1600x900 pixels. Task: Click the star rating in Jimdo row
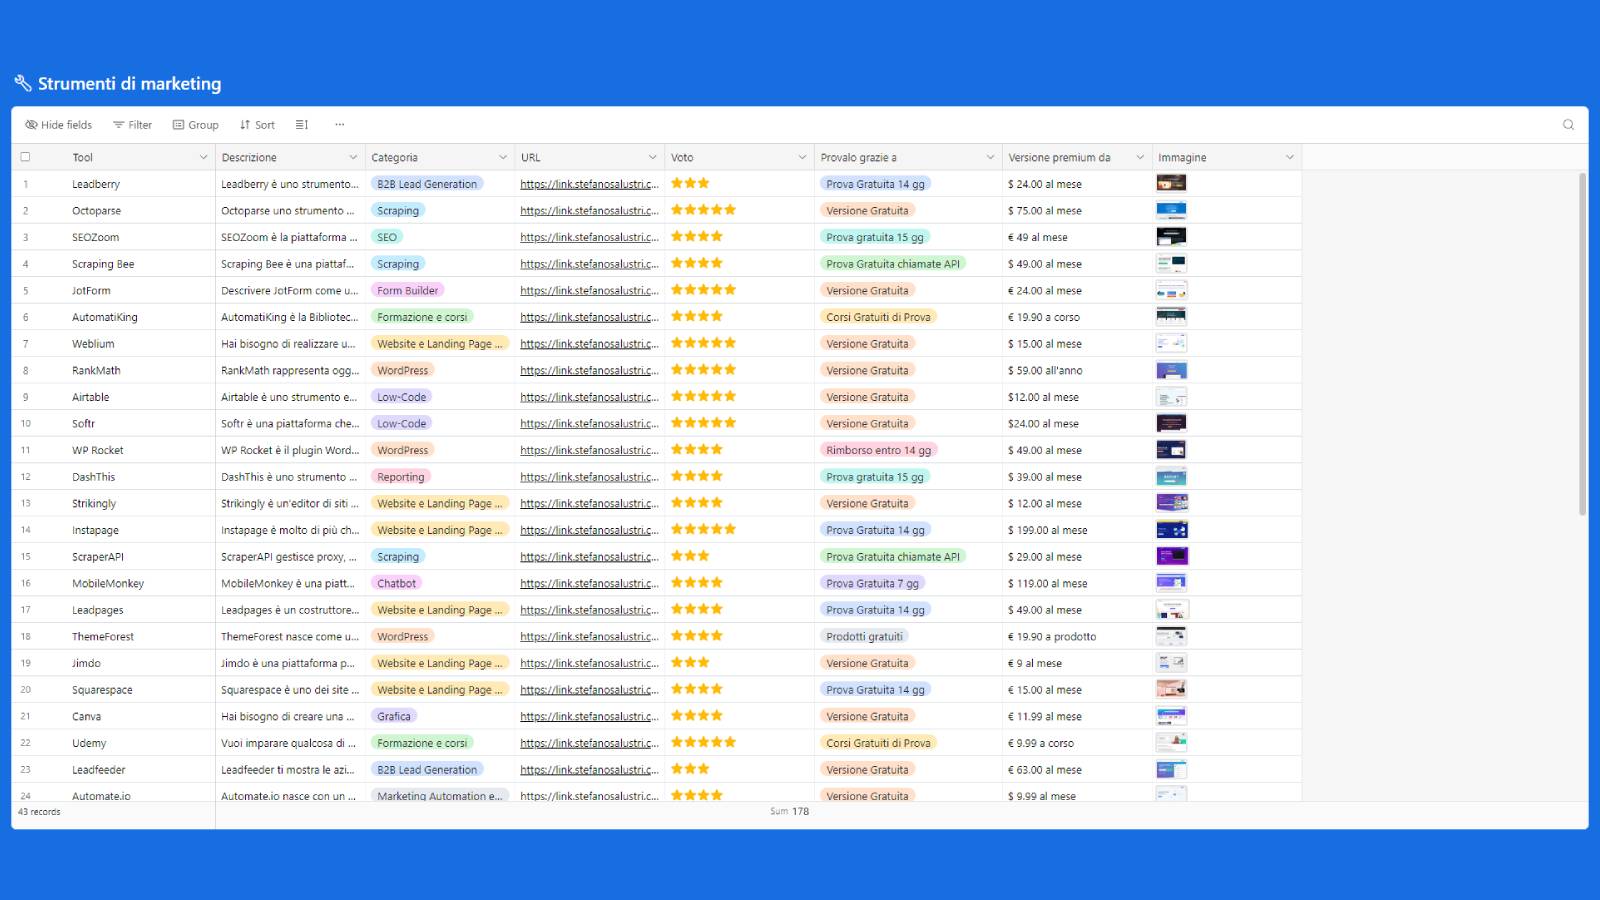690,662
